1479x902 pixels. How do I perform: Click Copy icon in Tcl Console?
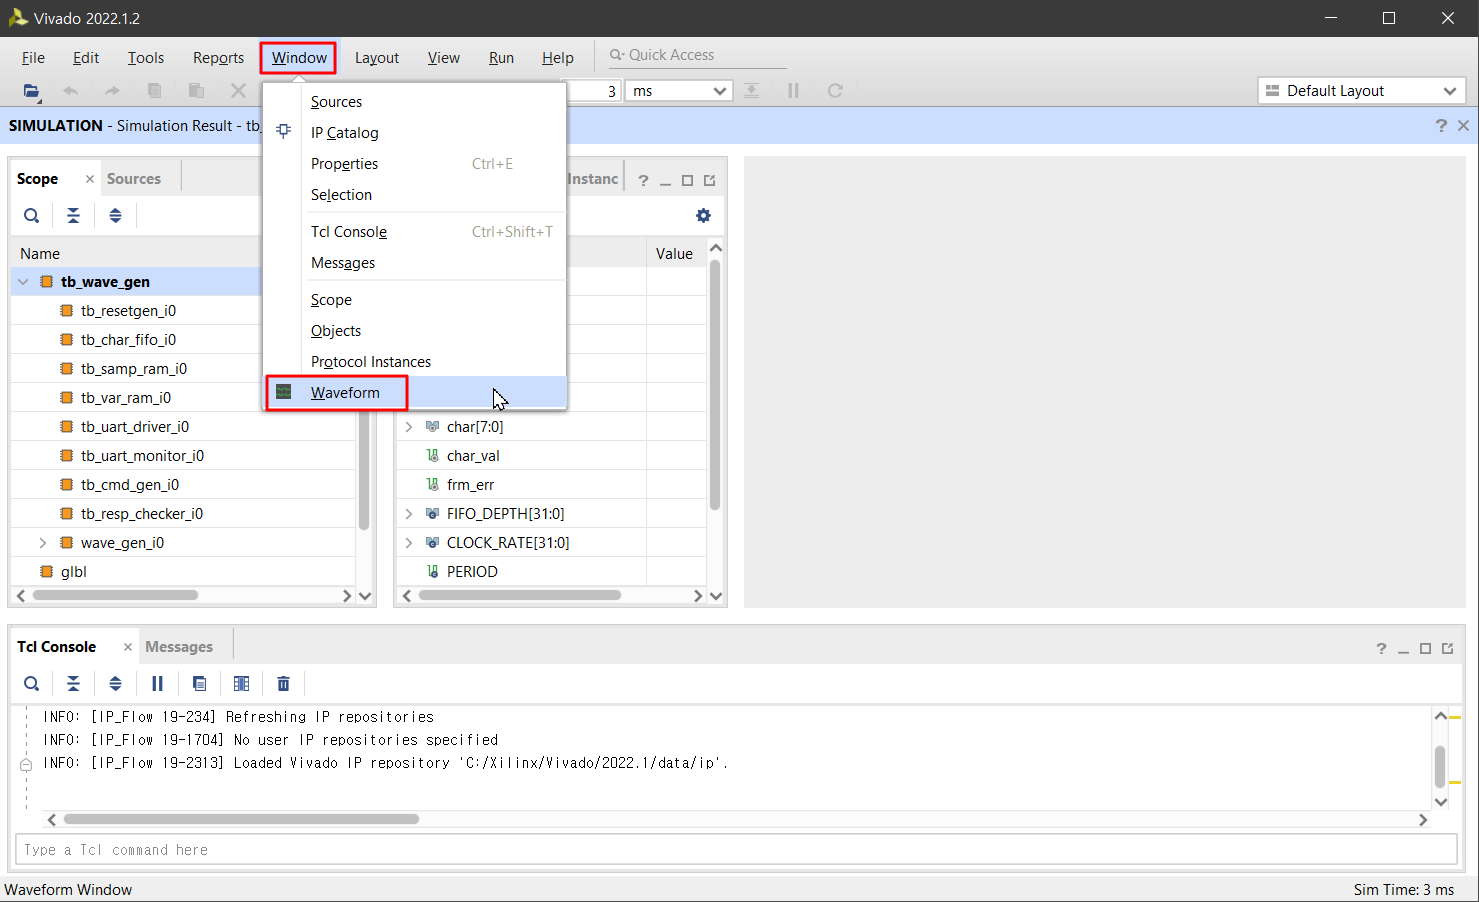(199, 684)
